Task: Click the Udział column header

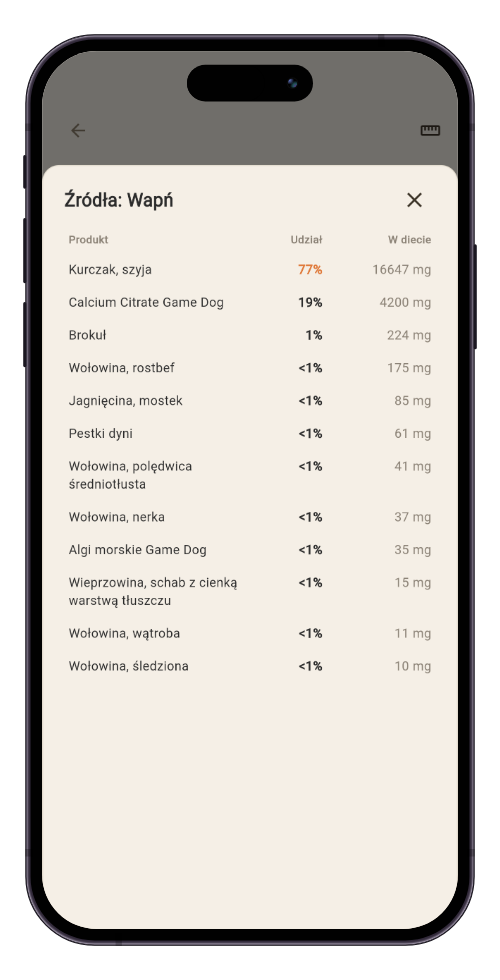Action: click(x=306, y=240)
